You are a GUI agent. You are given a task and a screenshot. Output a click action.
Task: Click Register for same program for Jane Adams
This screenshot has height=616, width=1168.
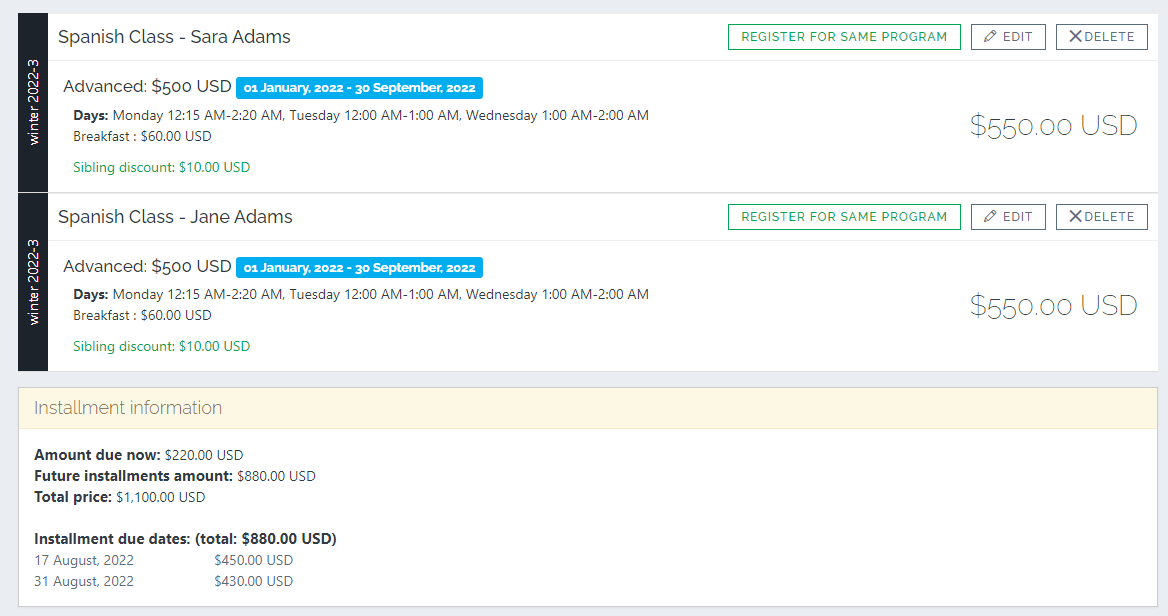844,216
